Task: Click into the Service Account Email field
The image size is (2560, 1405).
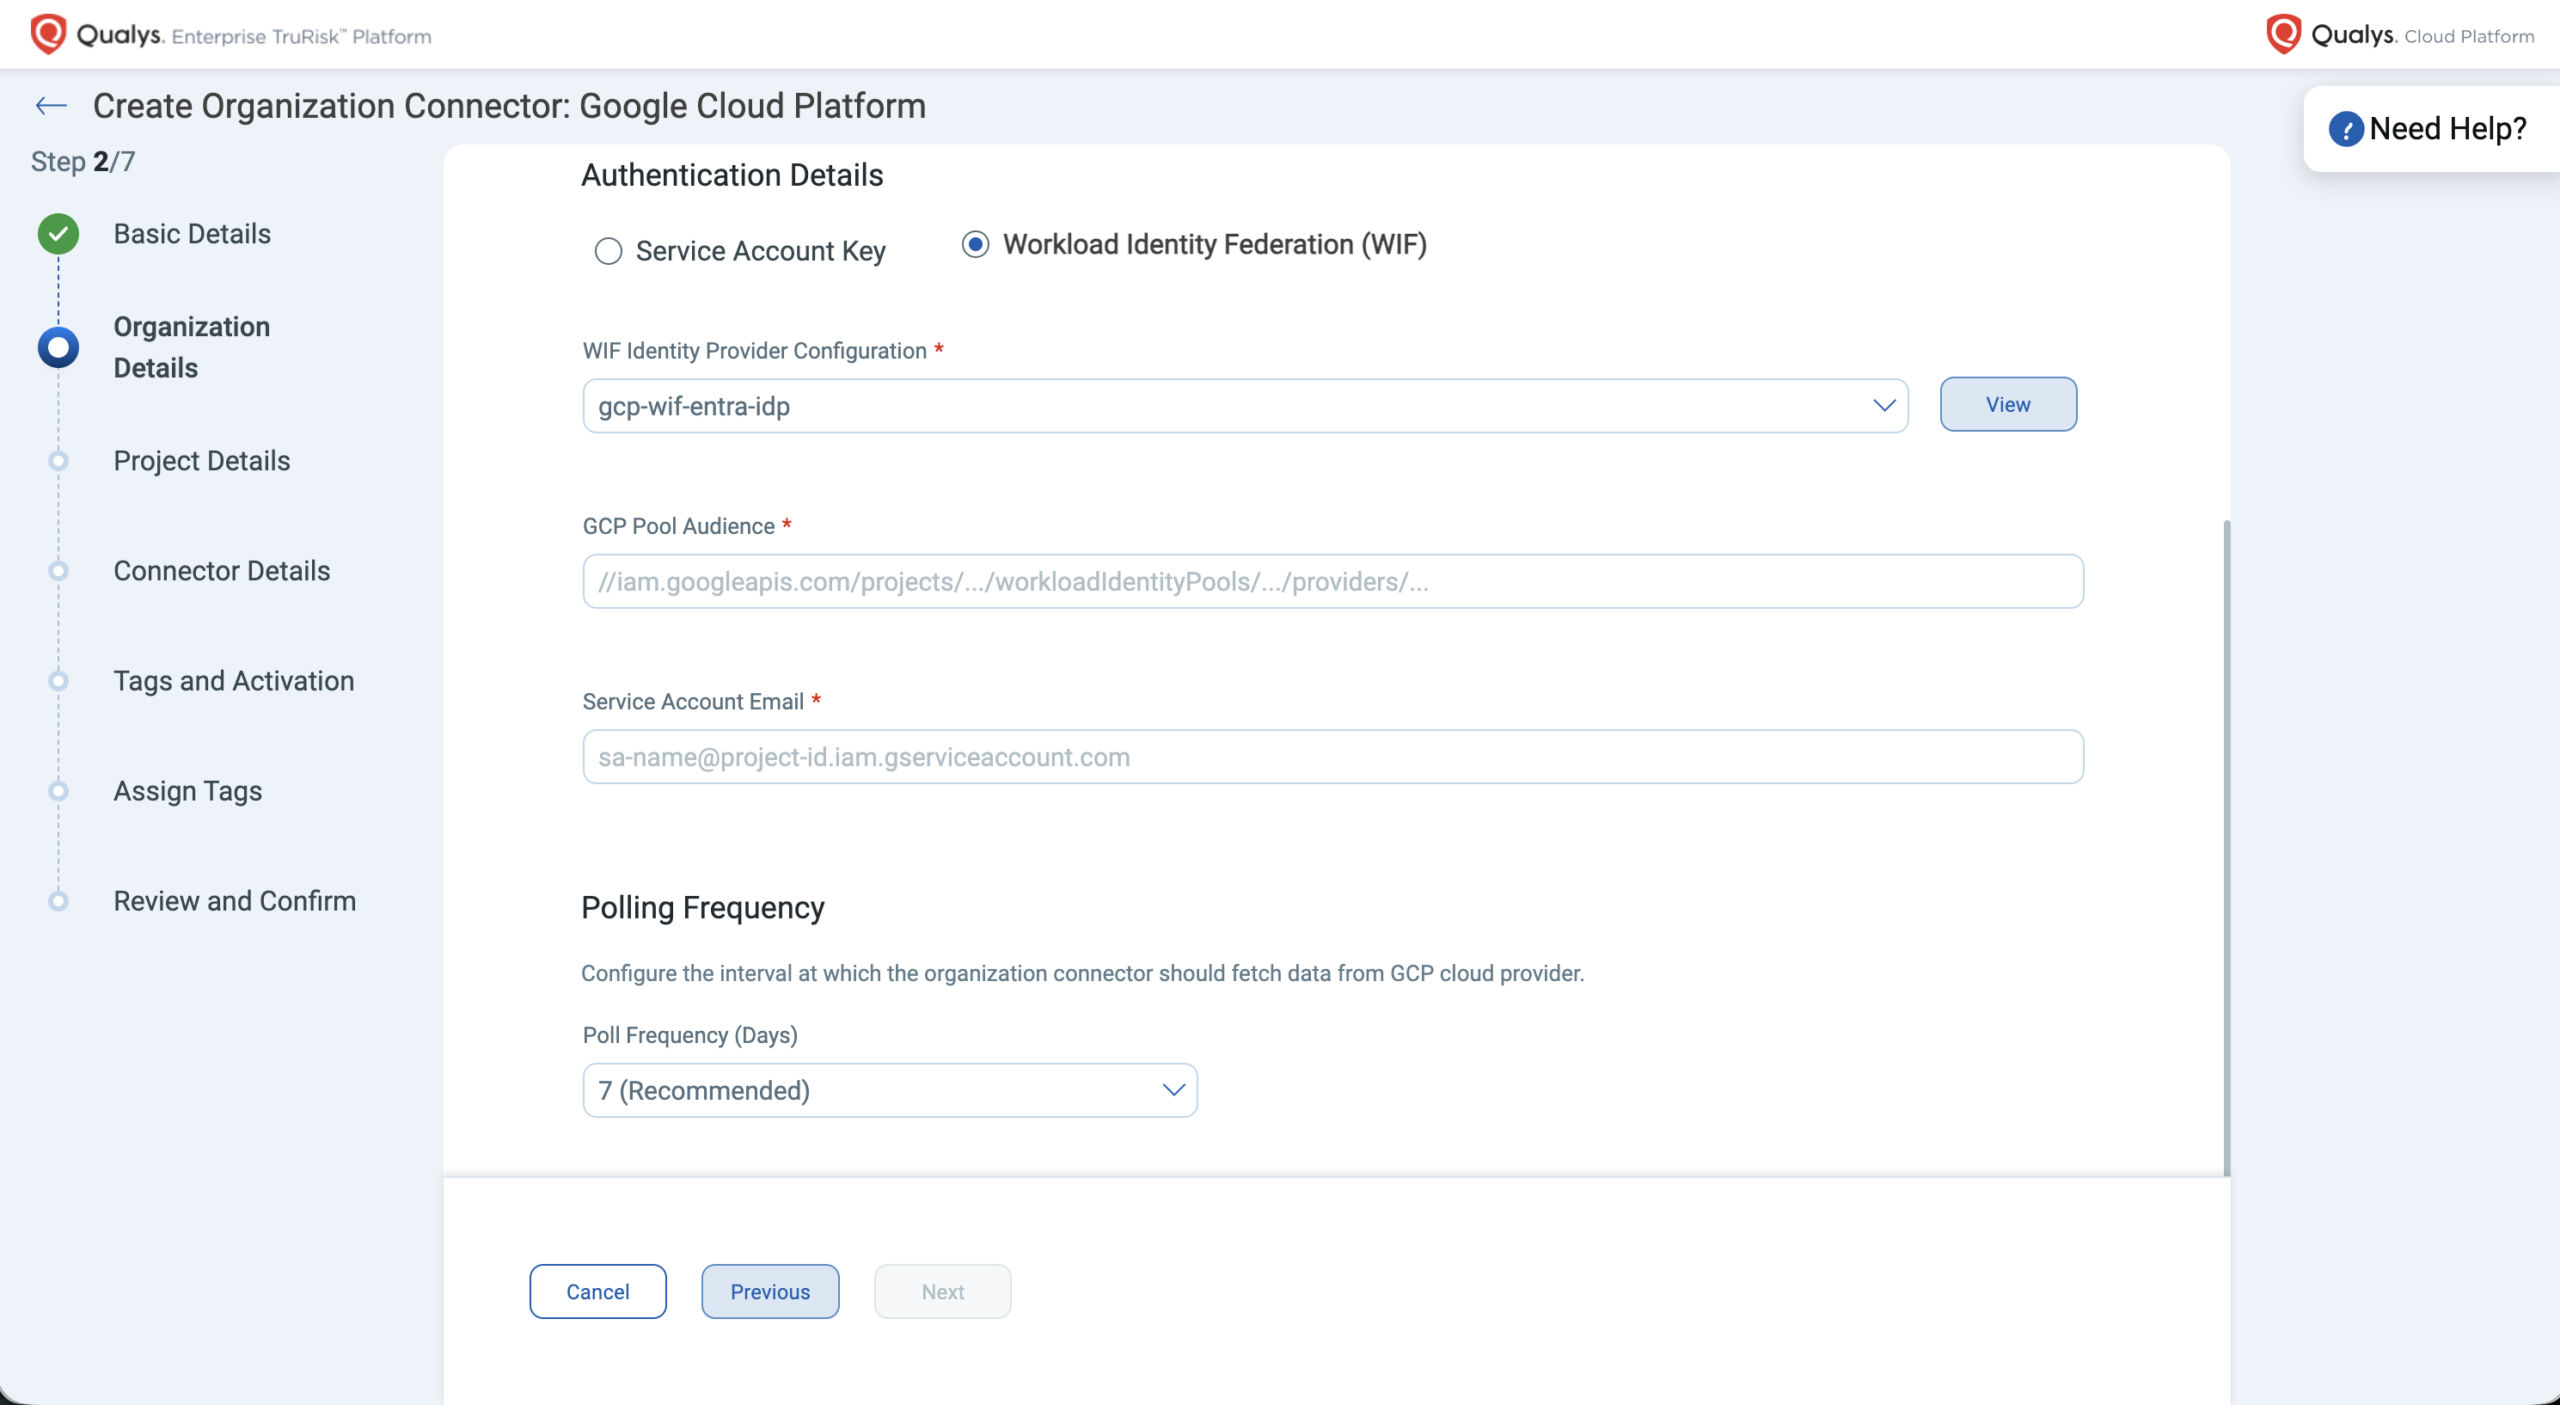Action: (x=1333, y=757)
